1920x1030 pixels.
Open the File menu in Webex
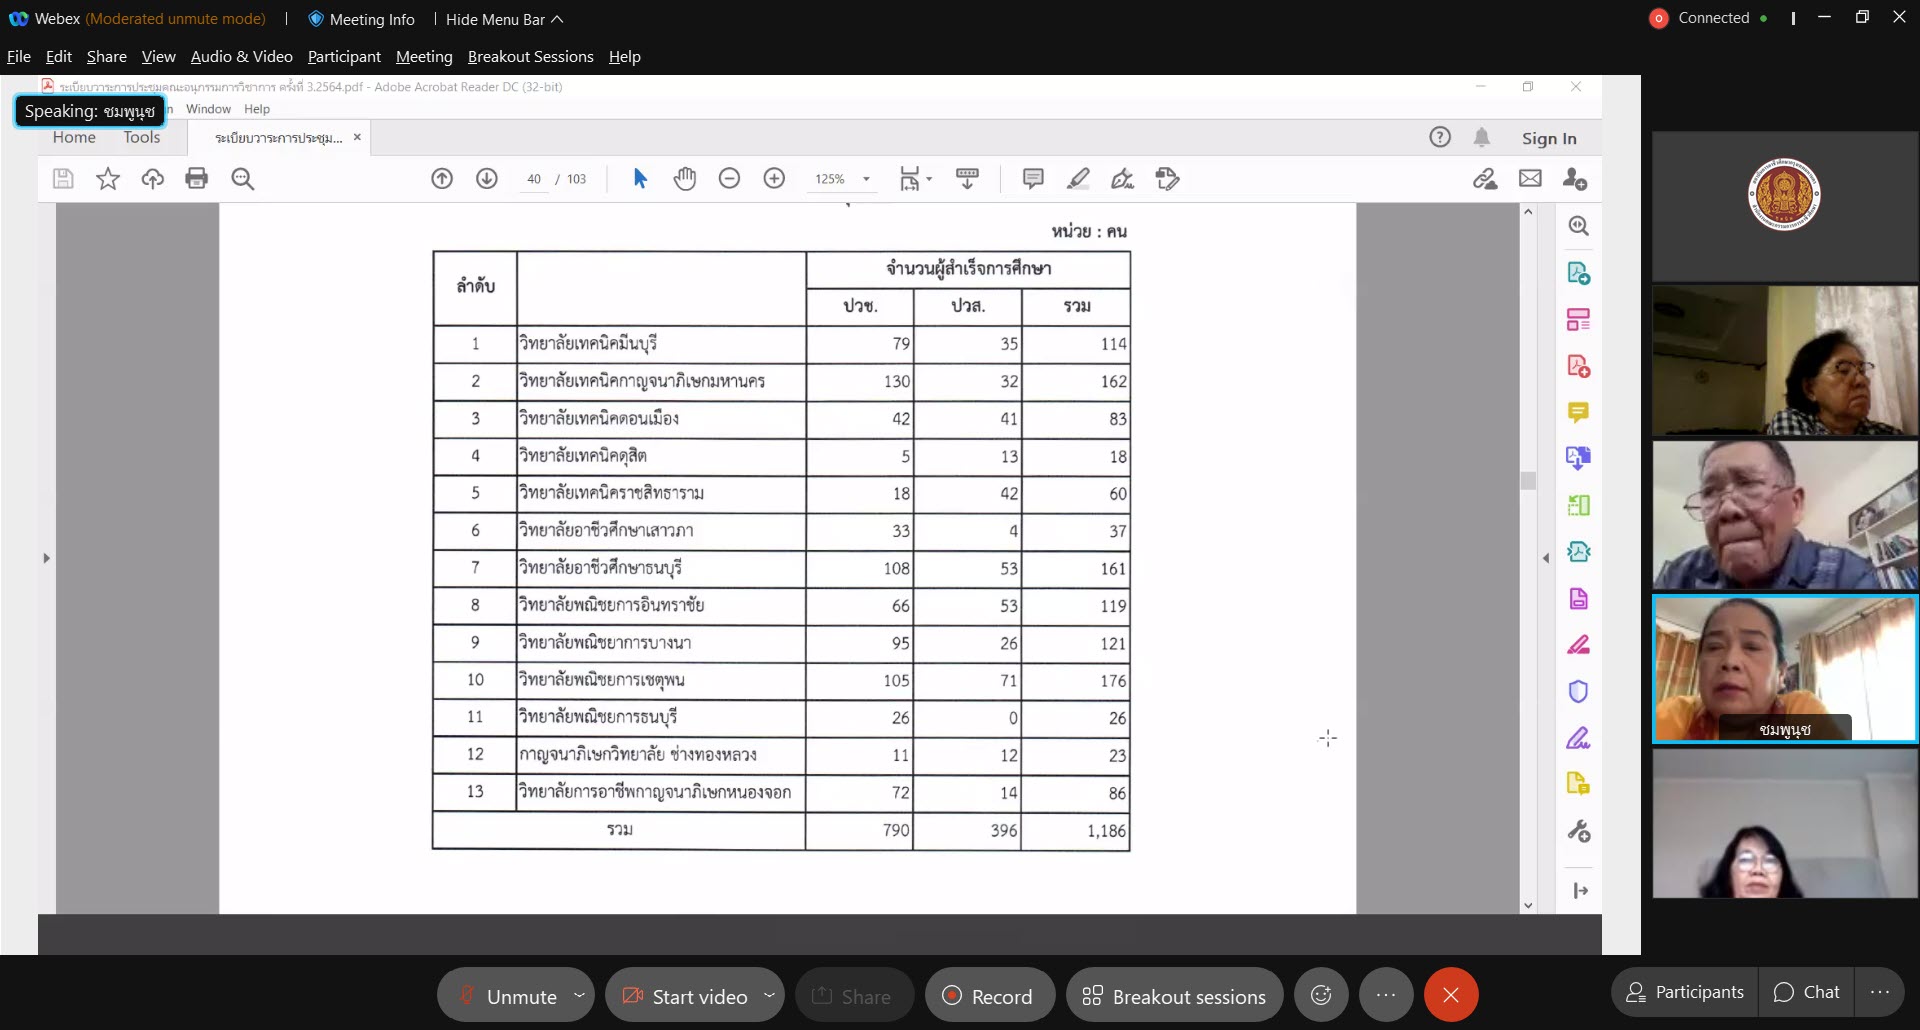[19, 56]
